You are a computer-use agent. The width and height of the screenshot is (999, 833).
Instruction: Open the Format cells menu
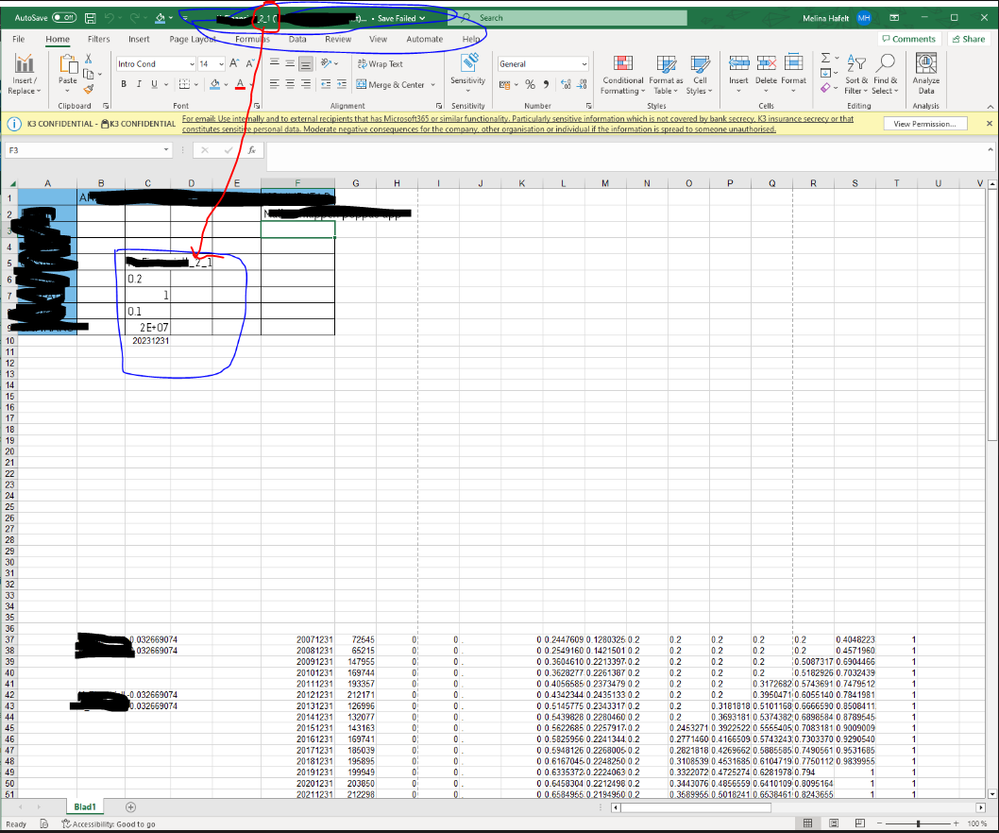tap(794, 73)
